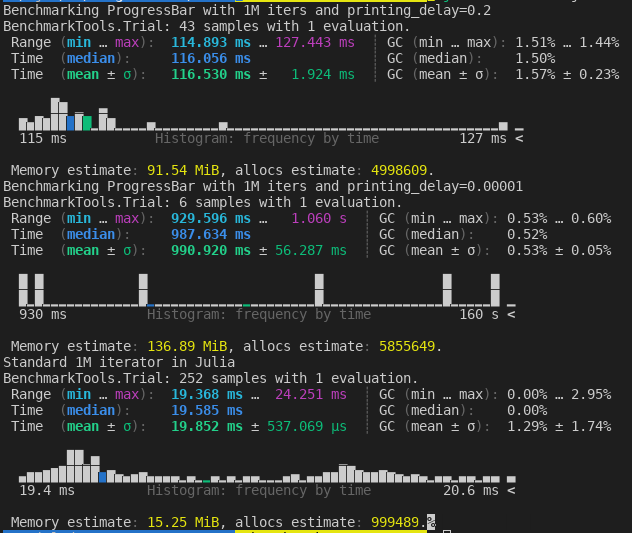Click the GC mean 1.57% ± 0.23%
Screen dimensions: 632x533
(x=567, y=75)
